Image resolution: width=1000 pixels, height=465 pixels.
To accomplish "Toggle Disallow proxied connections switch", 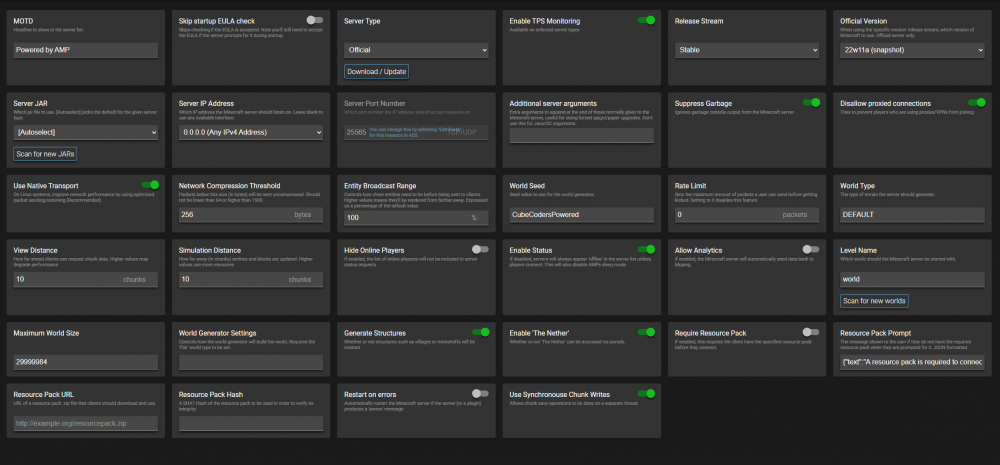I will click(977, 102).
